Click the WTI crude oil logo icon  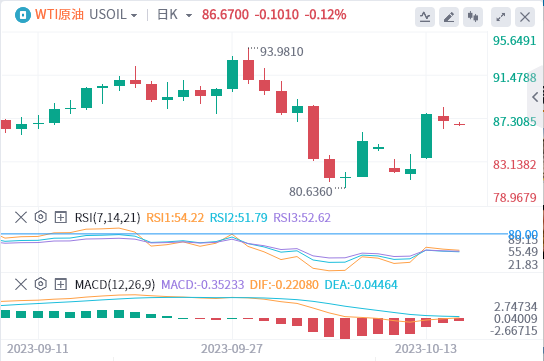(x=23, y=15)
